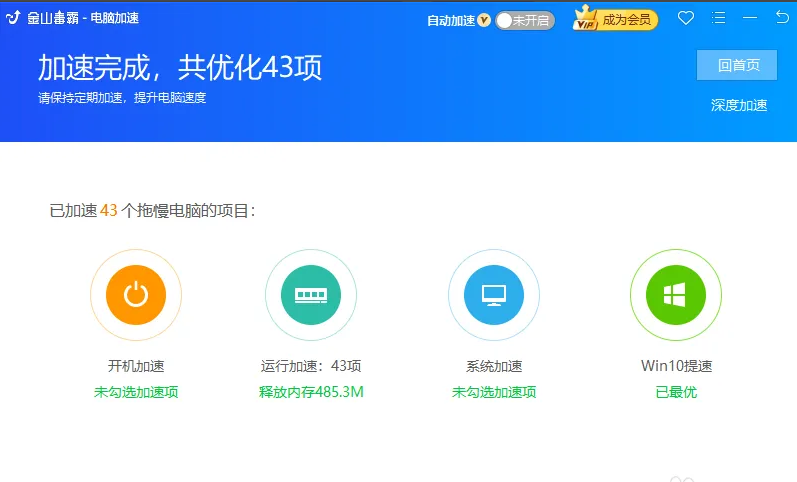797x482 pixels.
Task: Open the main menu list icon
Action: tap(718, 19)
